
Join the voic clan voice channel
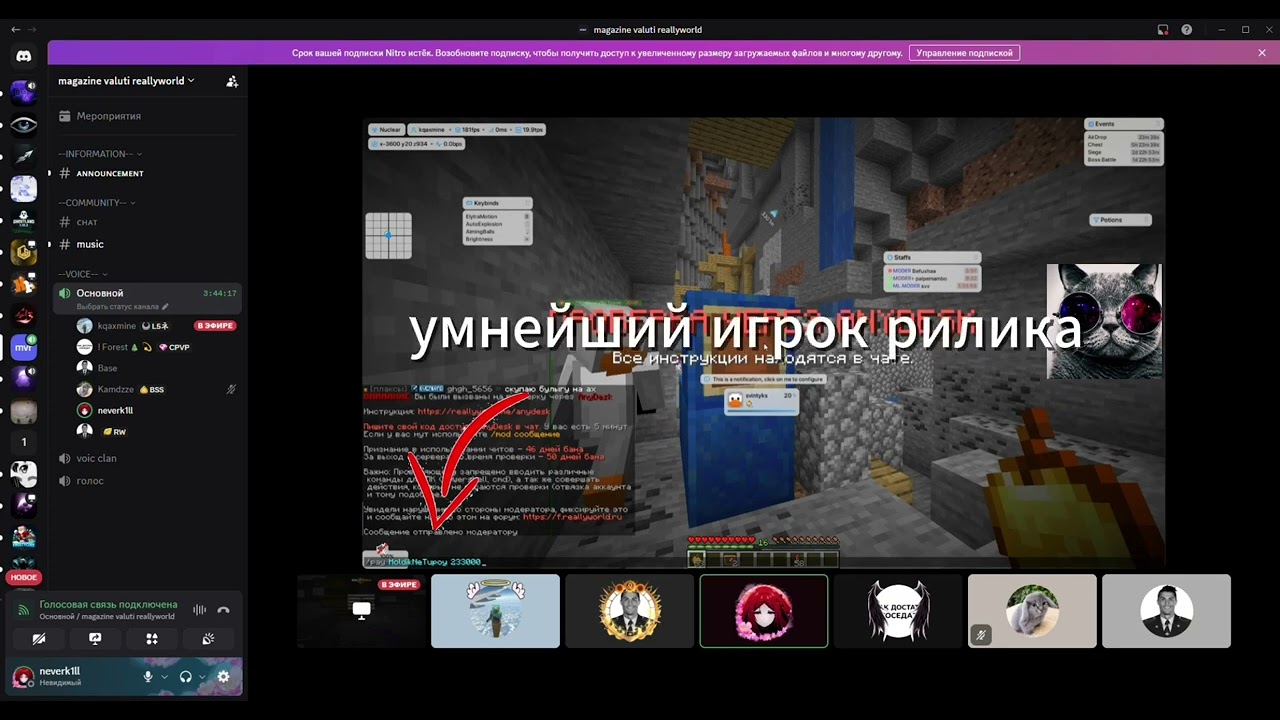pyautogui.click(x=147, y=458)
